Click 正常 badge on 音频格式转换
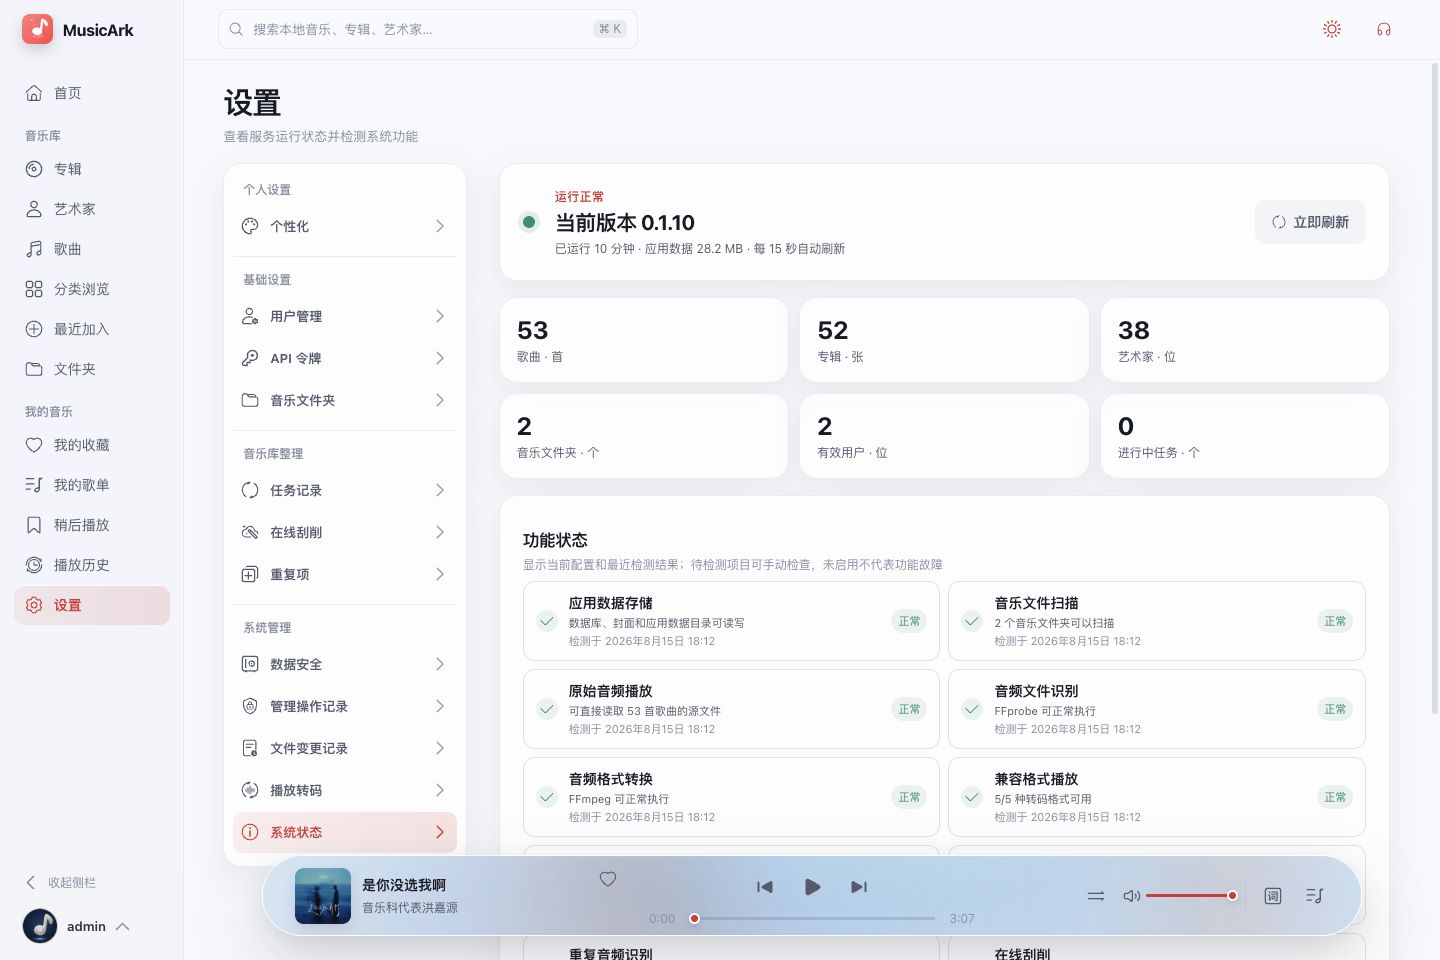Image resolution: width=1440 pixels, height=960 pixels. point(909,797)
